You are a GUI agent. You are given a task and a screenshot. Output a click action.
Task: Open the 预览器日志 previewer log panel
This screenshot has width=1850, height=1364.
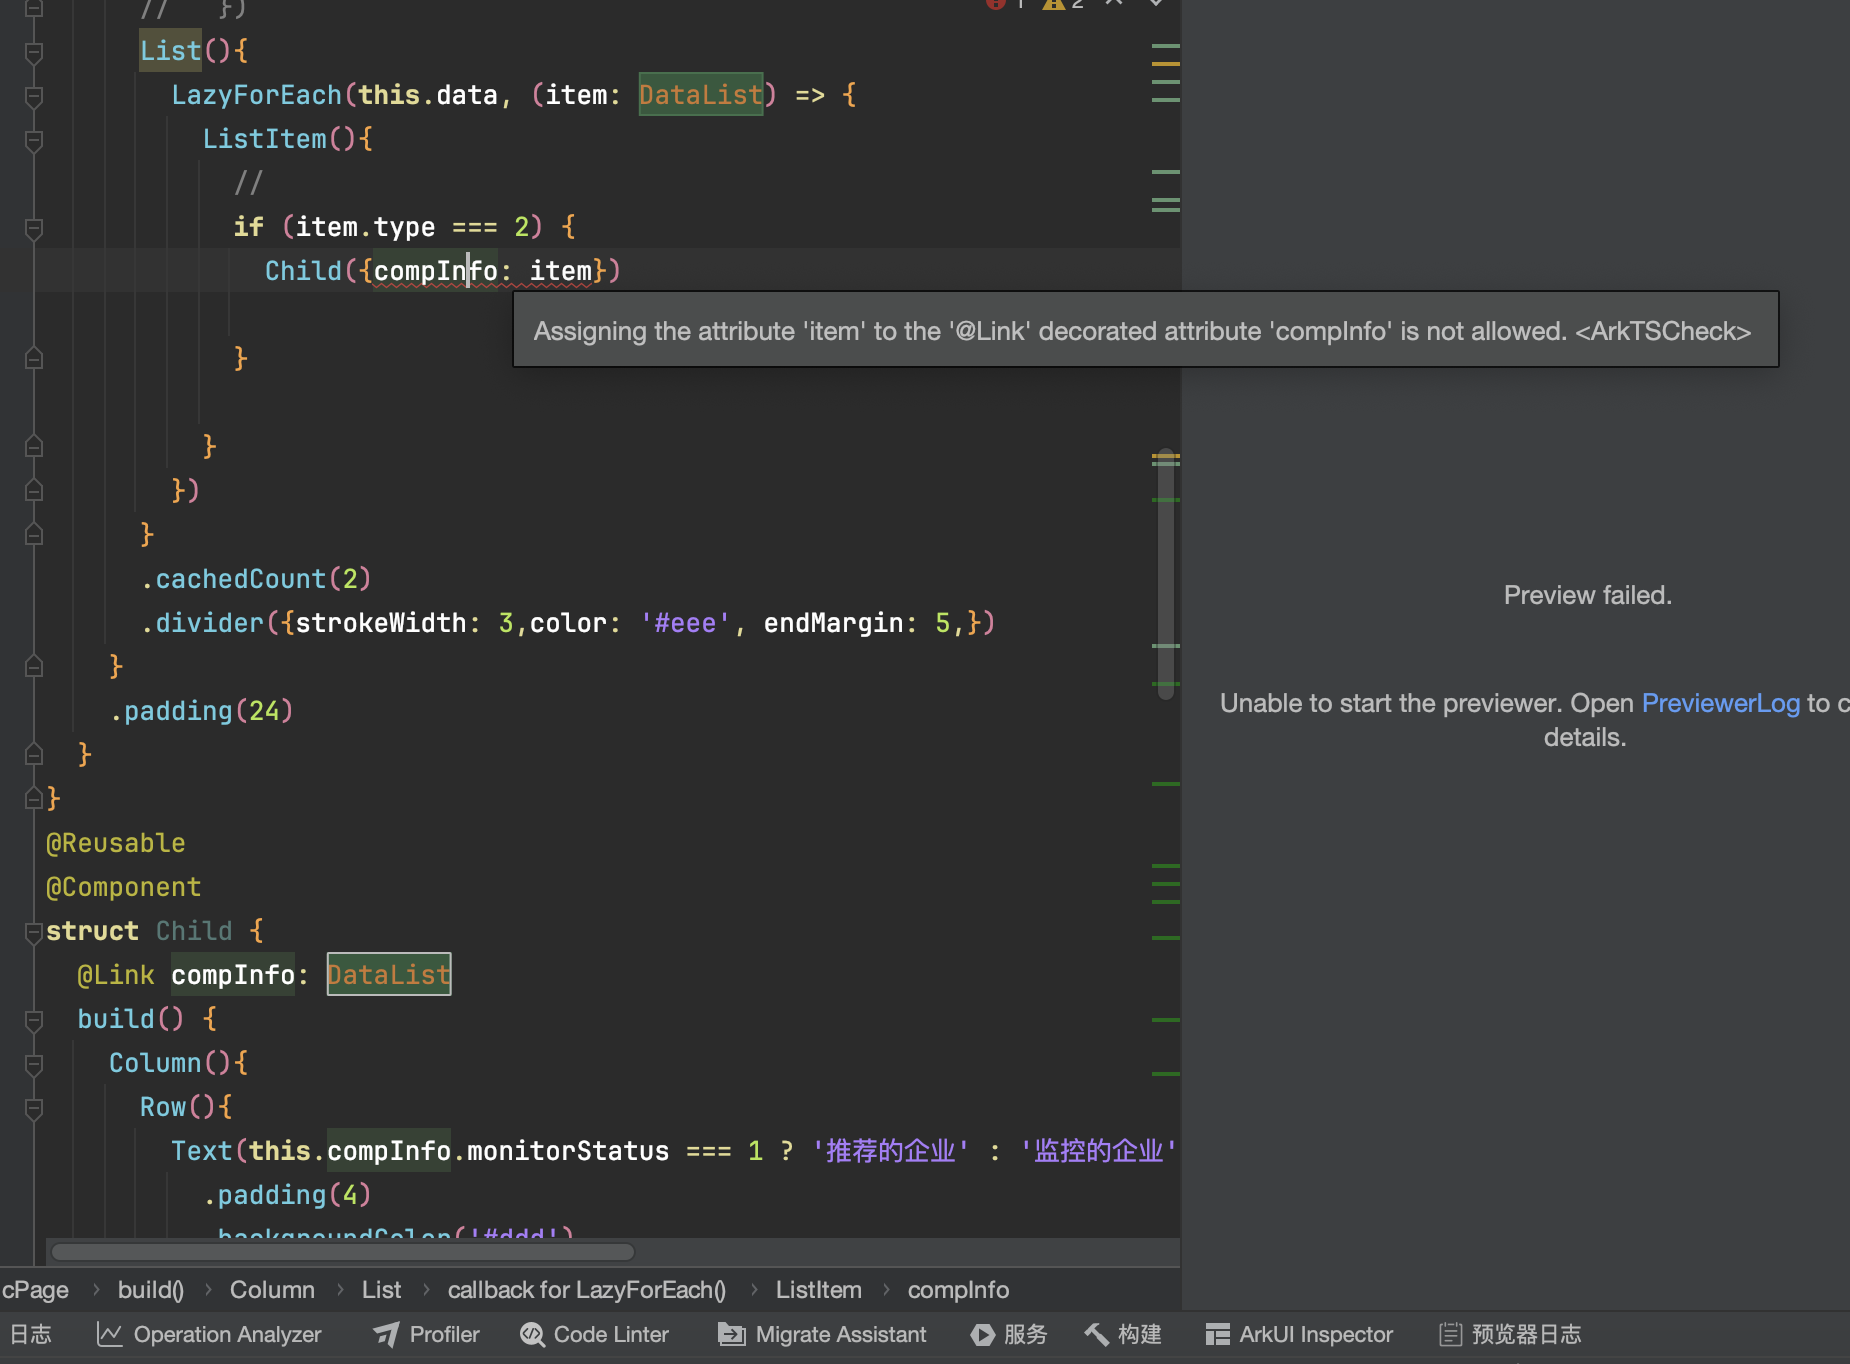[x=1511, y=1334]
